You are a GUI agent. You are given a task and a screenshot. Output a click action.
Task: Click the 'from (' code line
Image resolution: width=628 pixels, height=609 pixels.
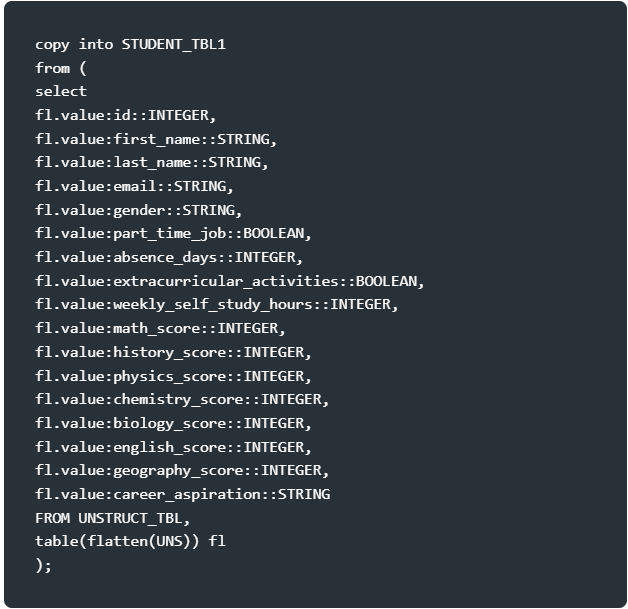click(x=61, y=68)
